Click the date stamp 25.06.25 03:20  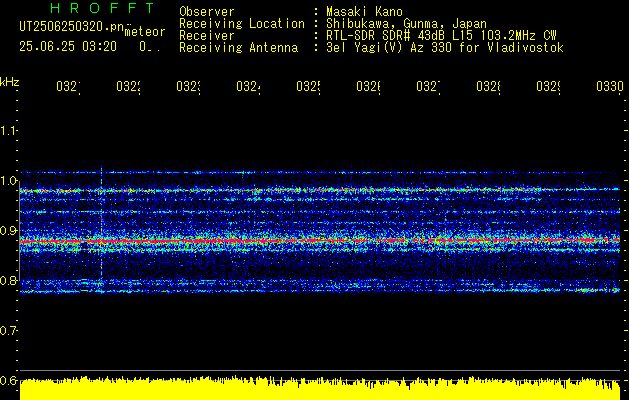point(68,47)
